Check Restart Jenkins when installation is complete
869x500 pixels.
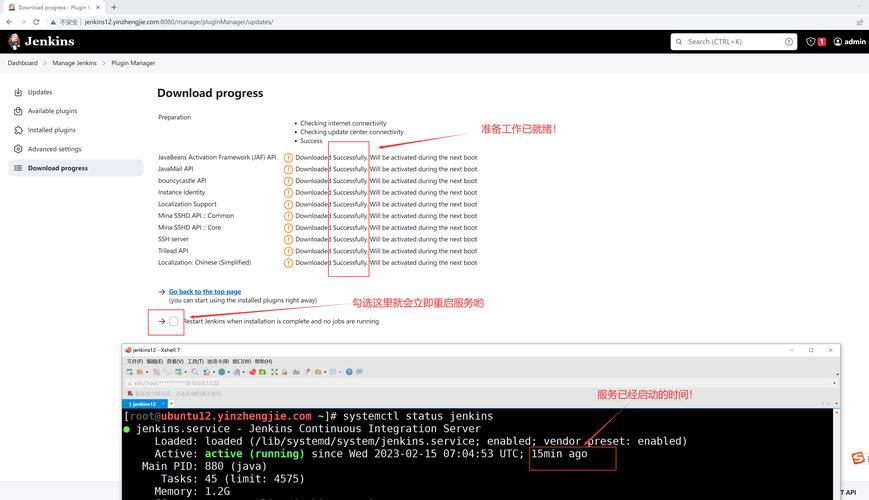click(173, 322)
